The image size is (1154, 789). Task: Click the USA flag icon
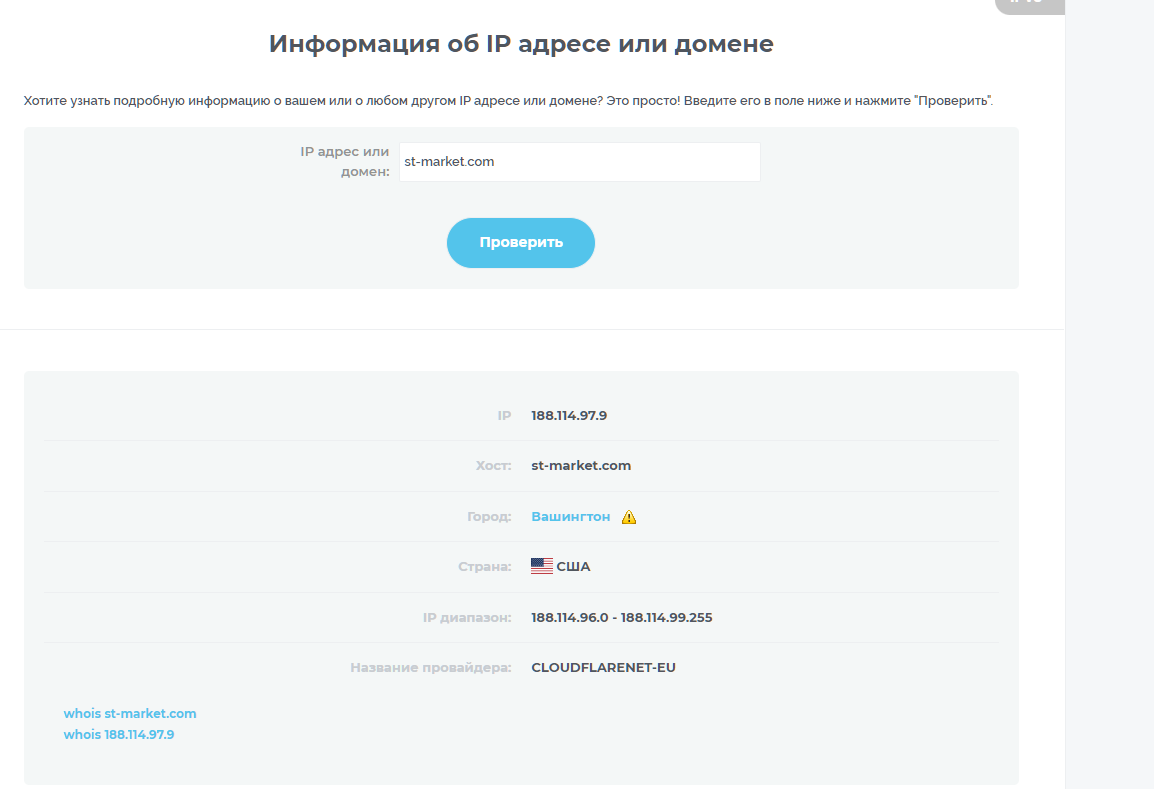point(542,566)
